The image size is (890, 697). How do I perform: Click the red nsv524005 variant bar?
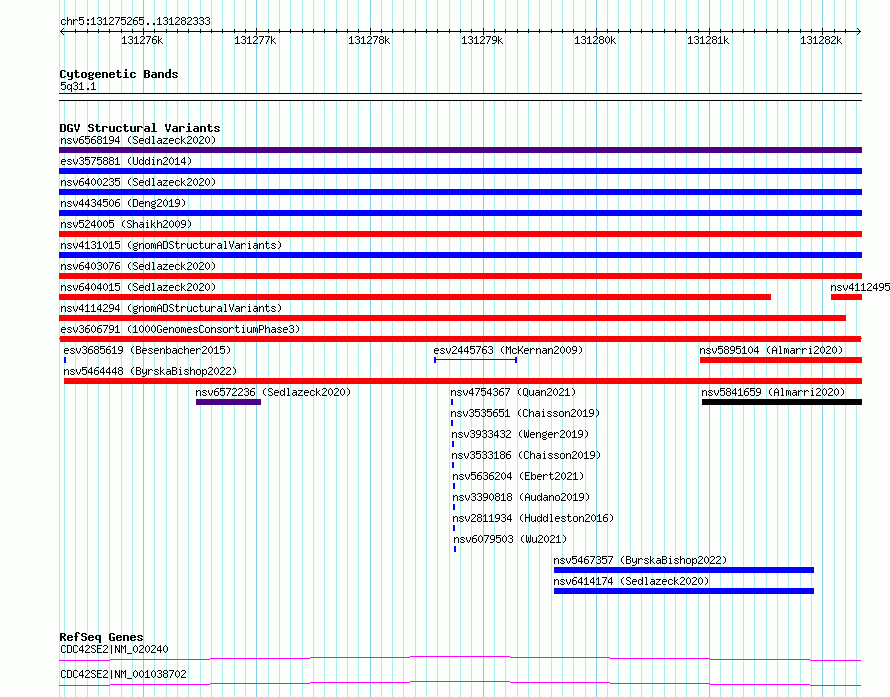click(460, 234)
